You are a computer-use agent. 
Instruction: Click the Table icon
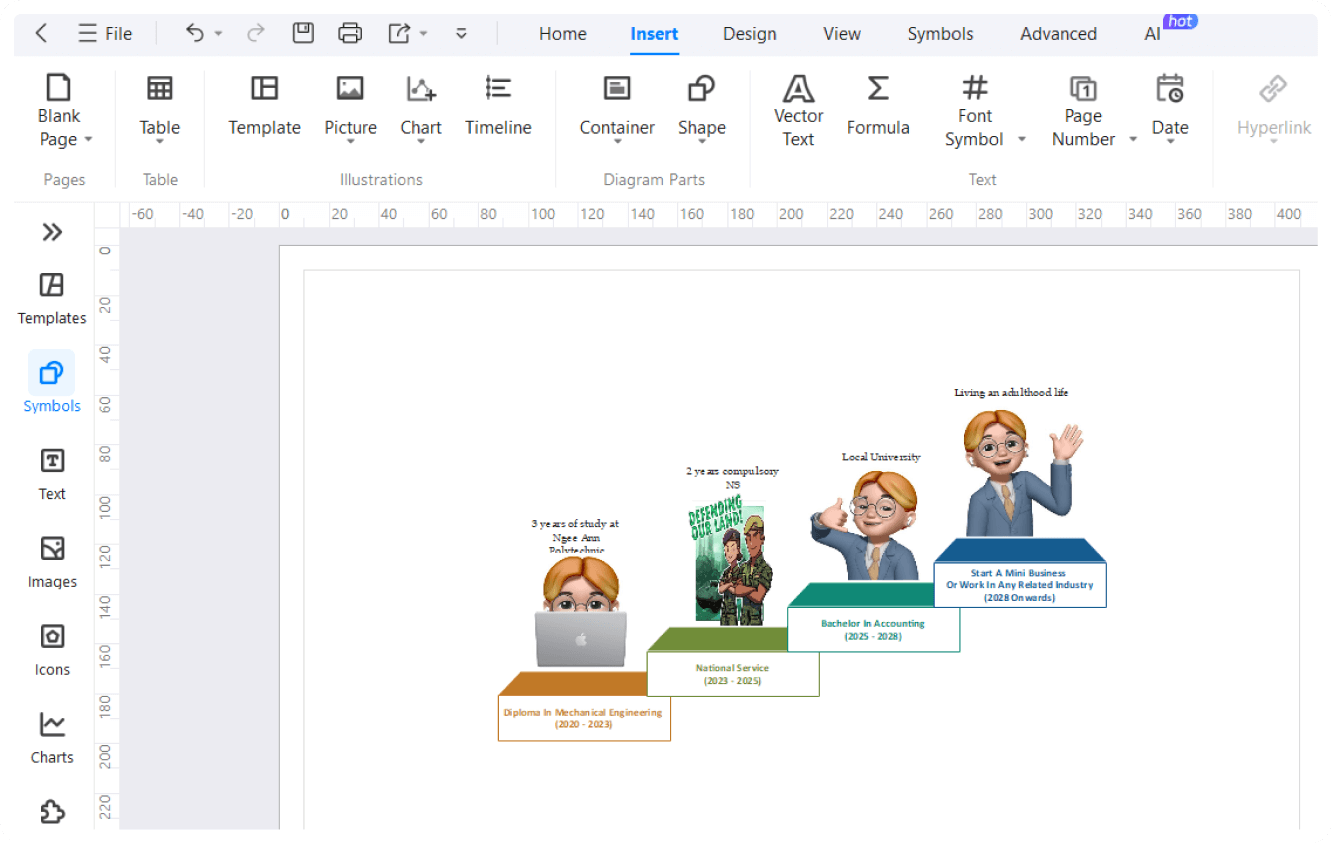(x=160, y=88)
